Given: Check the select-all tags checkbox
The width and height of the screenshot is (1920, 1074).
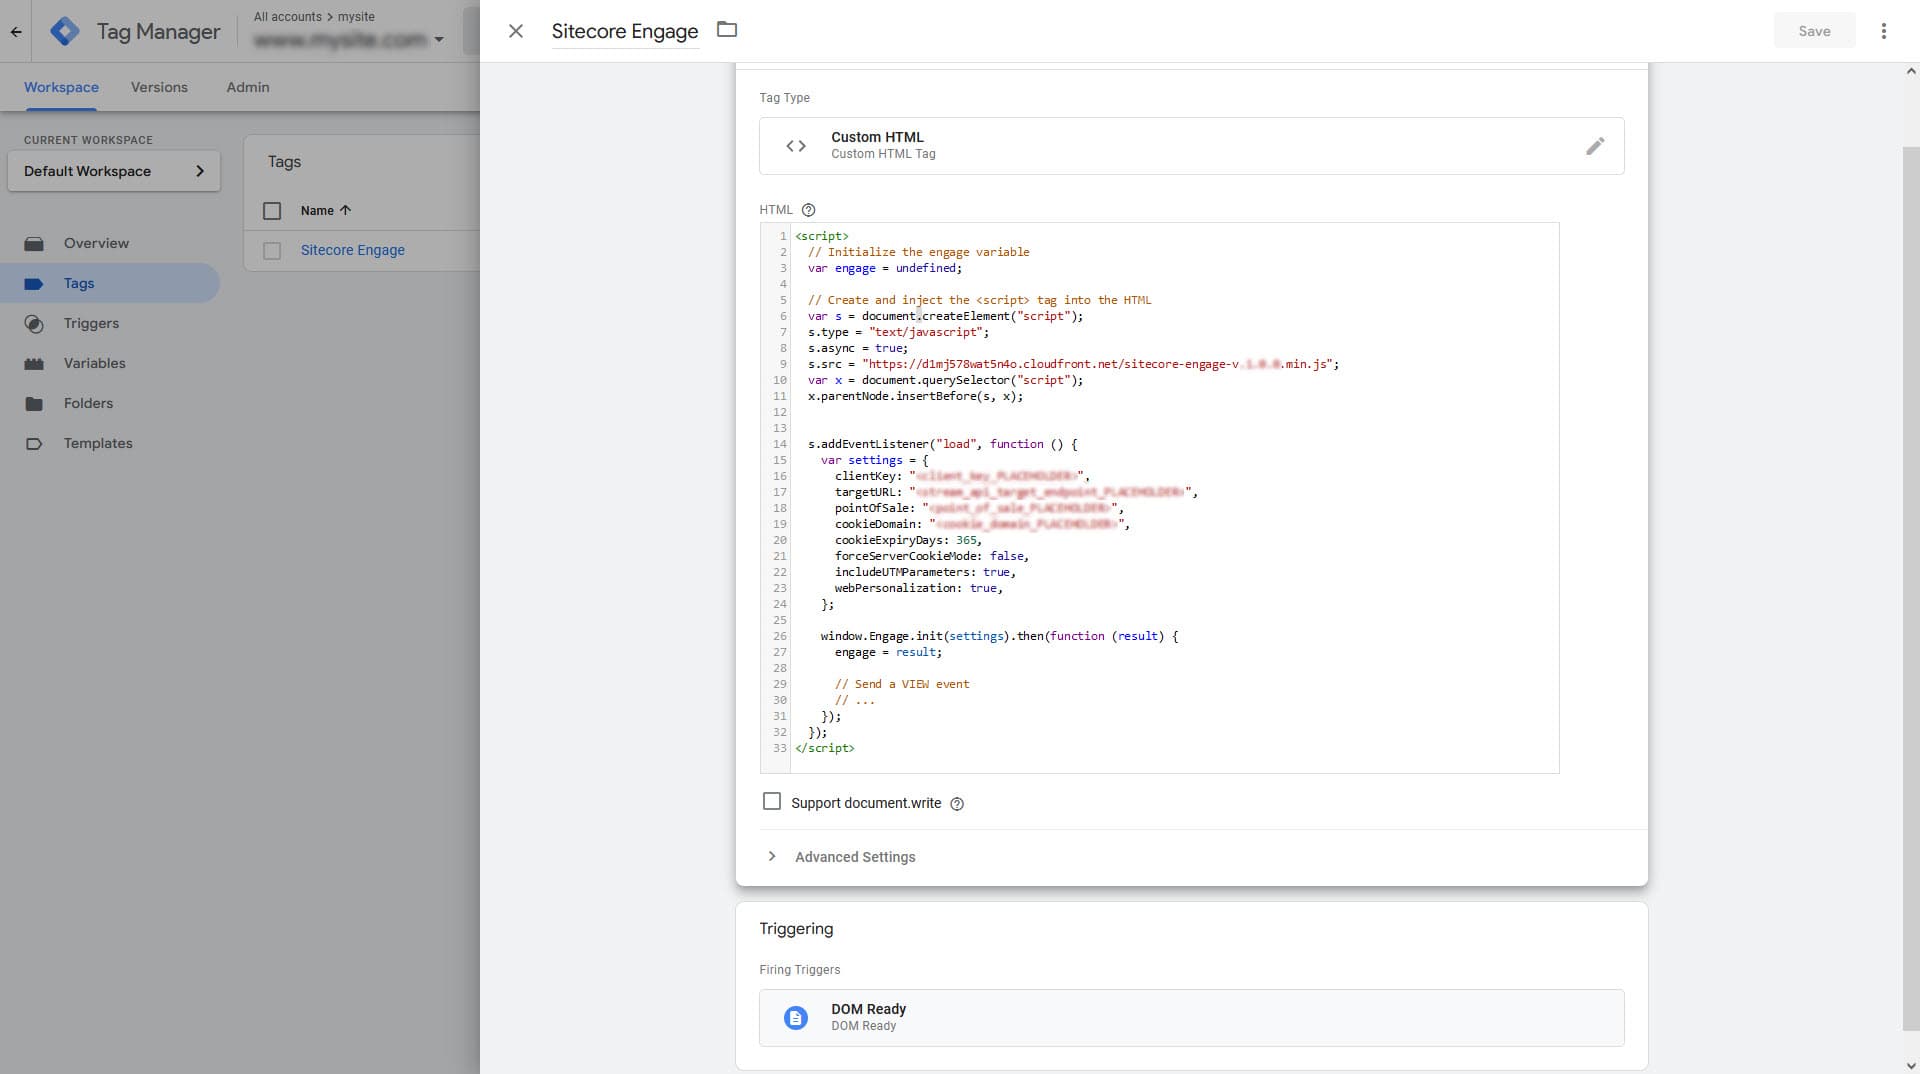Looking at the screenshot, I should point(272,211).
